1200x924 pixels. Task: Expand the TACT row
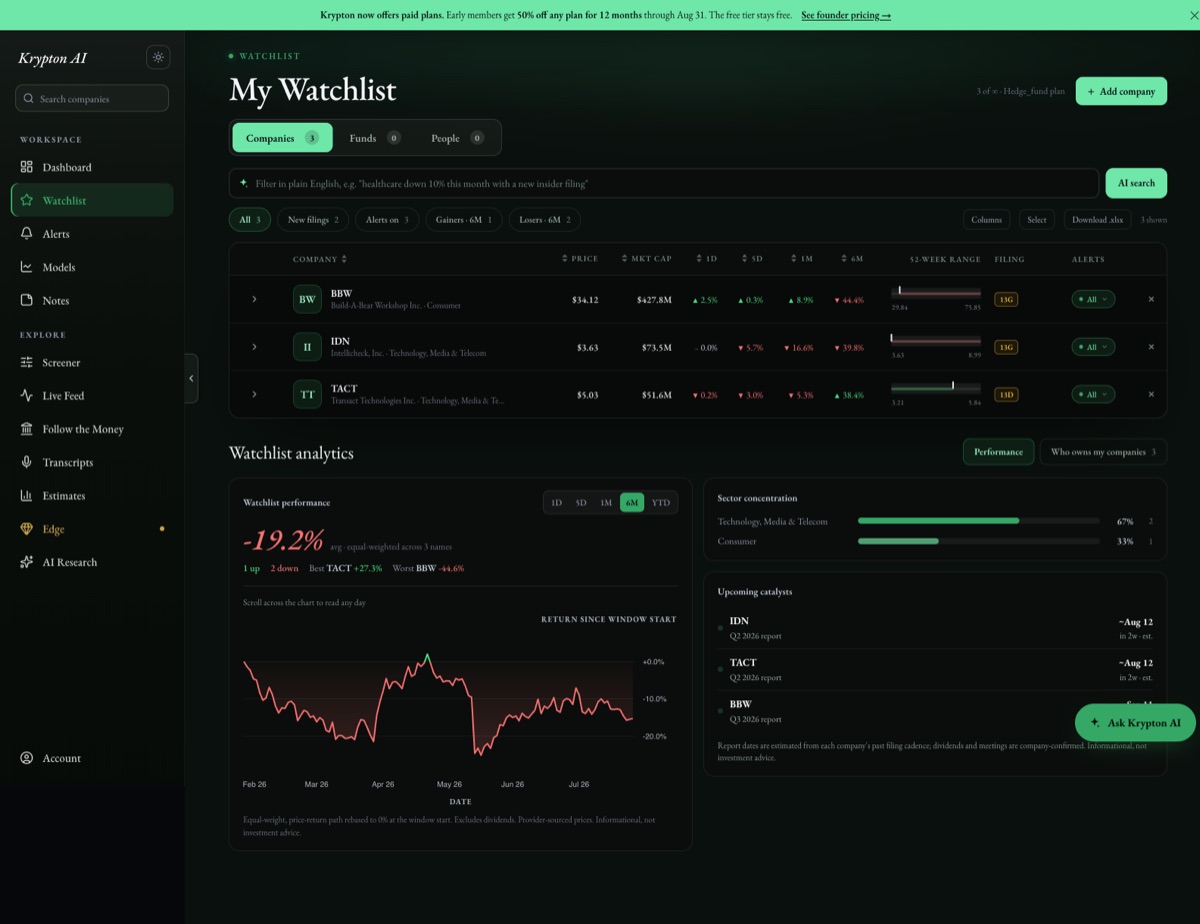point(254,394)
